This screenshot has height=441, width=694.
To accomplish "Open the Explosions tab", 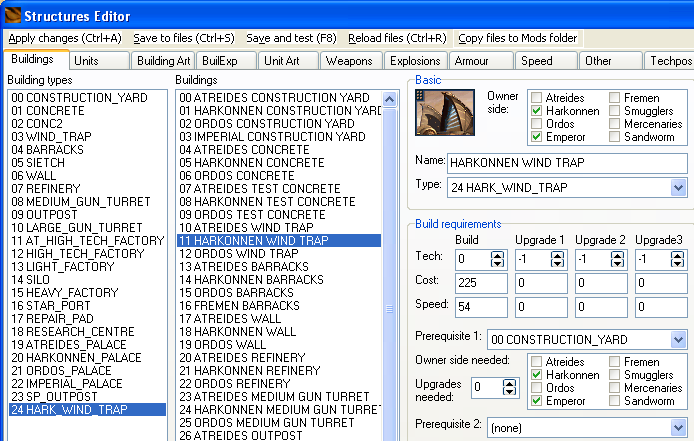I will (x=416, y=61).
